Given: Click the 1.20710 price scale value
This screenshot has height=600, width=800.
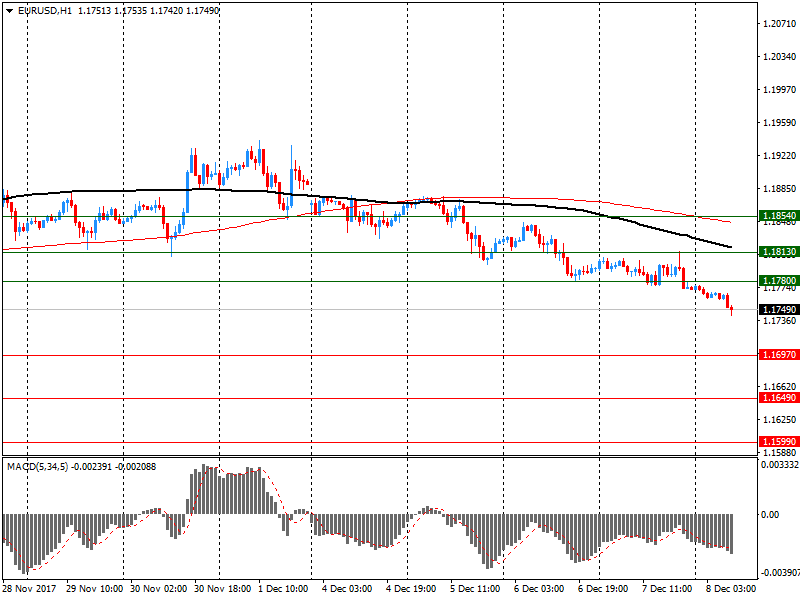Looking at the screenshot, I should pos(778,23).
